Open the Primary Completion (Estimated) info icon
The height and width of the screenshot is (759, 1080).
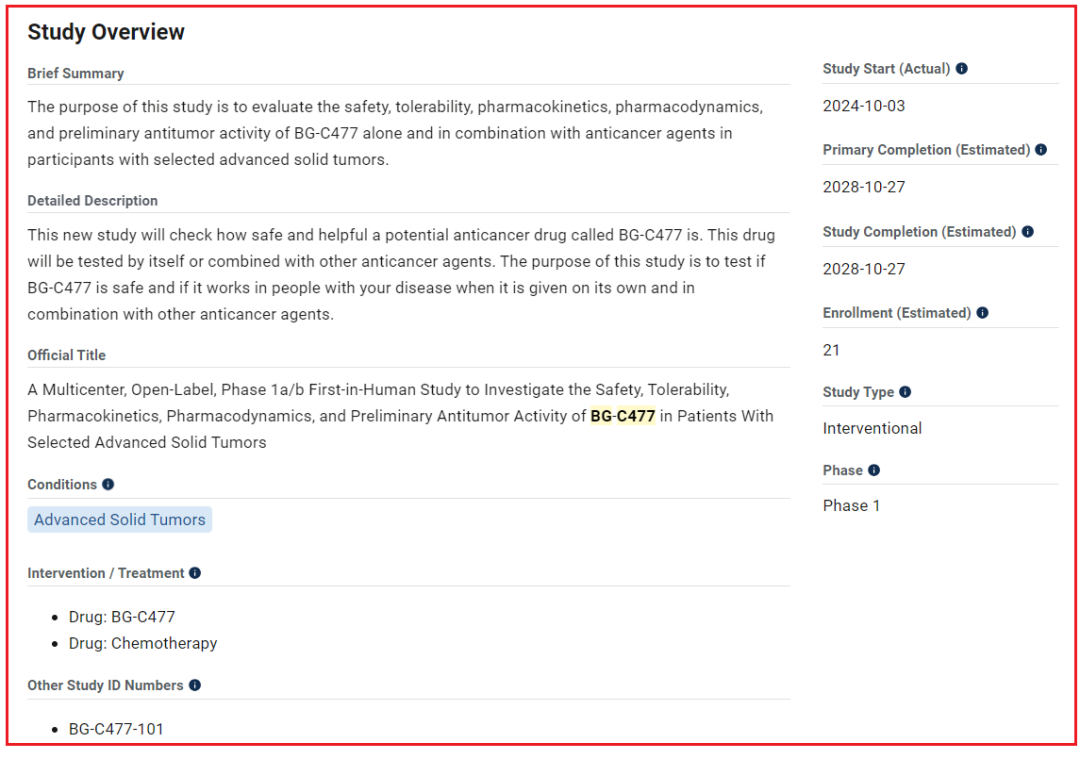tap(1041, 150)
